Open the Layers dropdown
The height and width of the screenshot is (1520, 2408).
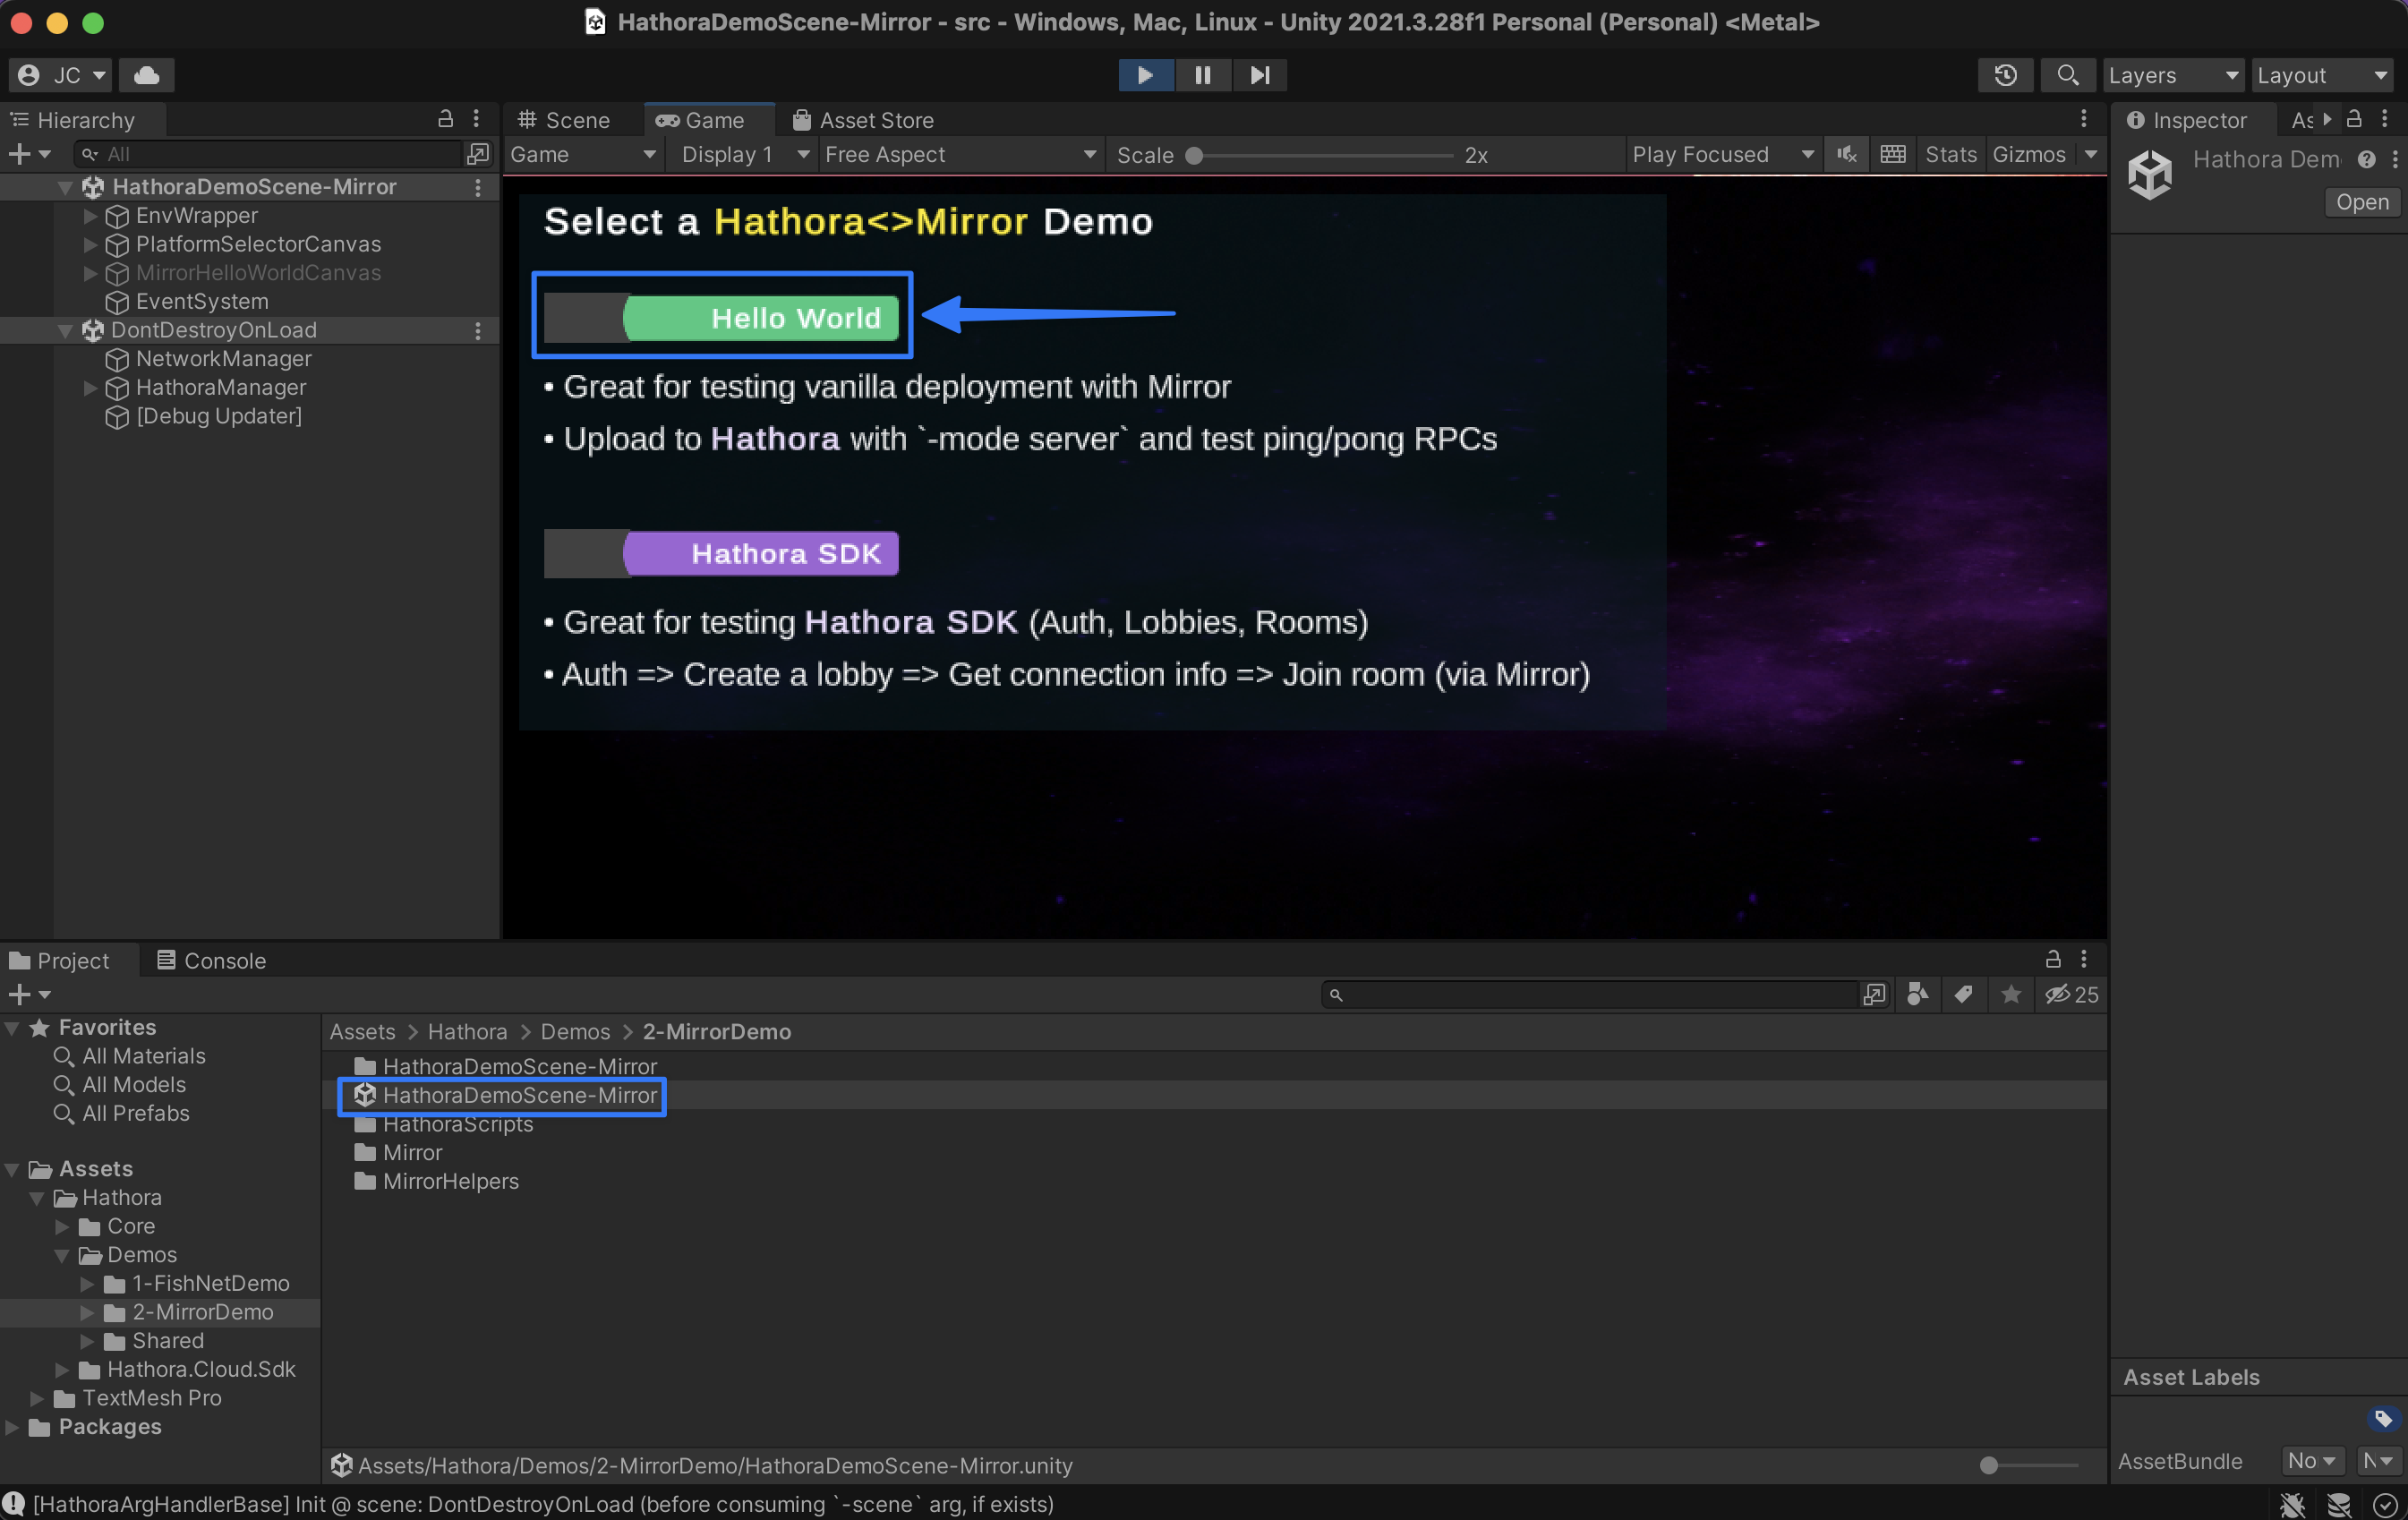[2173, 75]
